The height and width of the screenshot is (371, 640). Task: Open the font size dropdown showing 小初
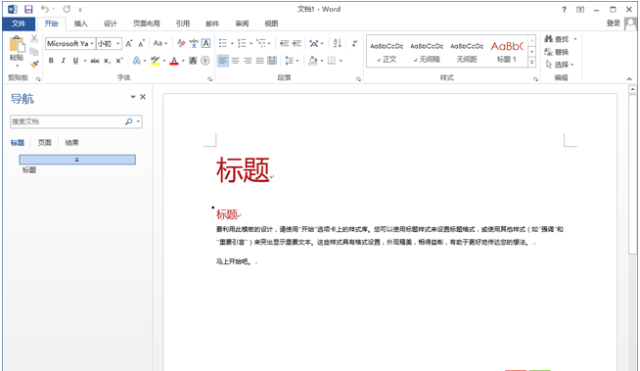pyautogui.click(x=118, y=43)
